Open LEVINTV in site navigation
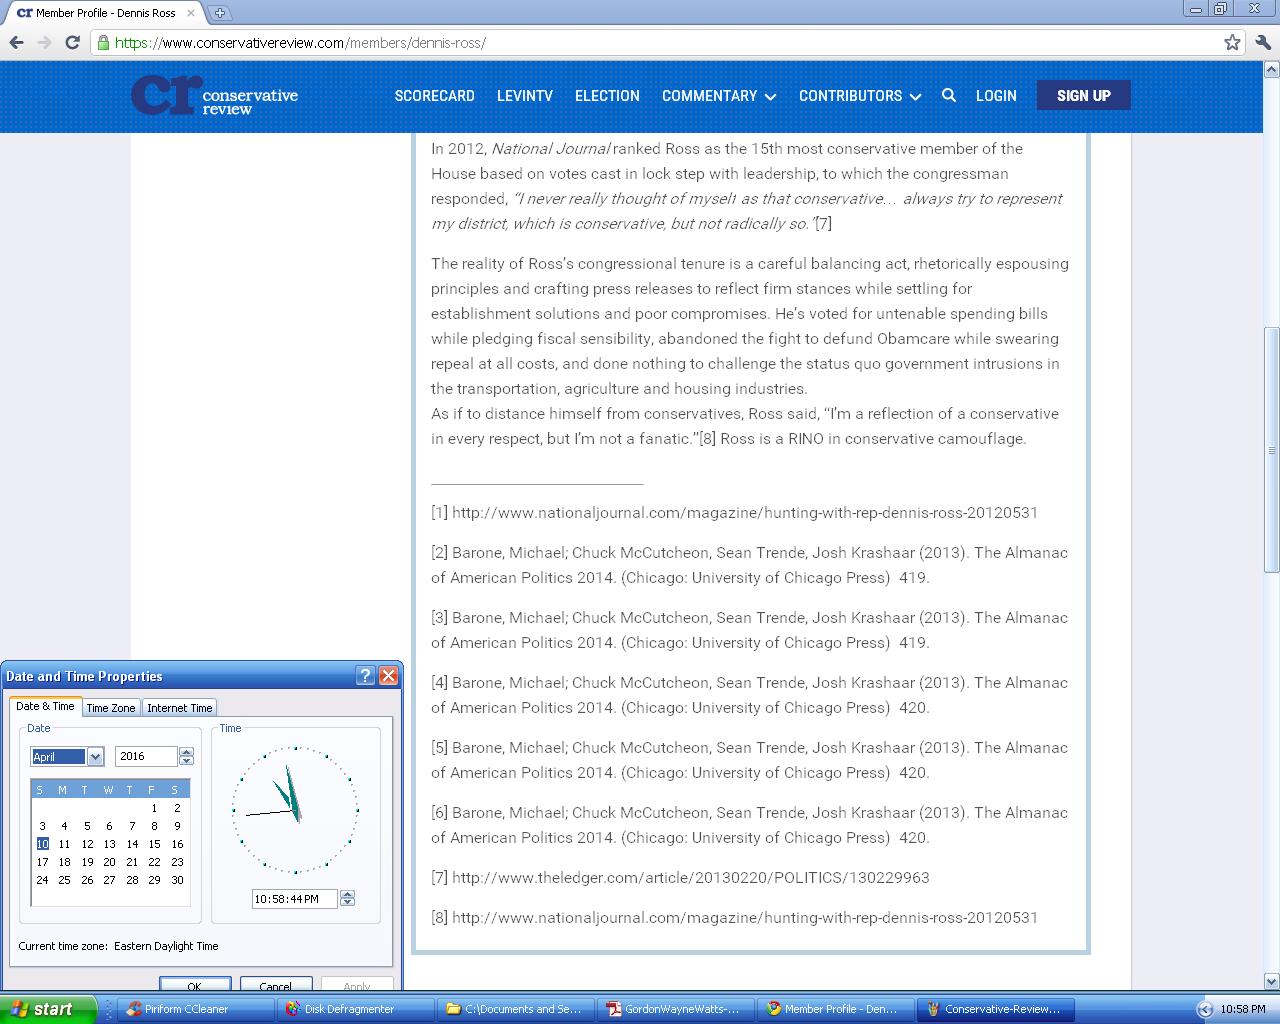This screenshot has height=1024, width=1280. tap(525, 95)
